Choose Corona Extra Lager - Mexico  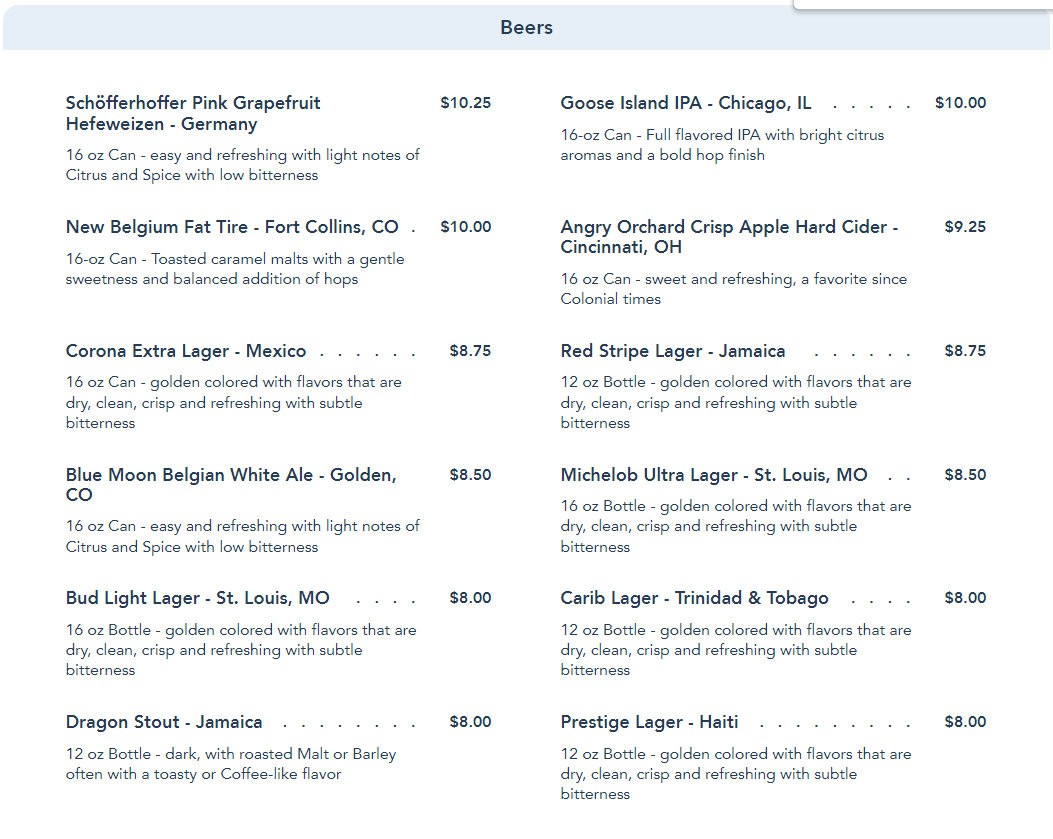click(186, 351)
